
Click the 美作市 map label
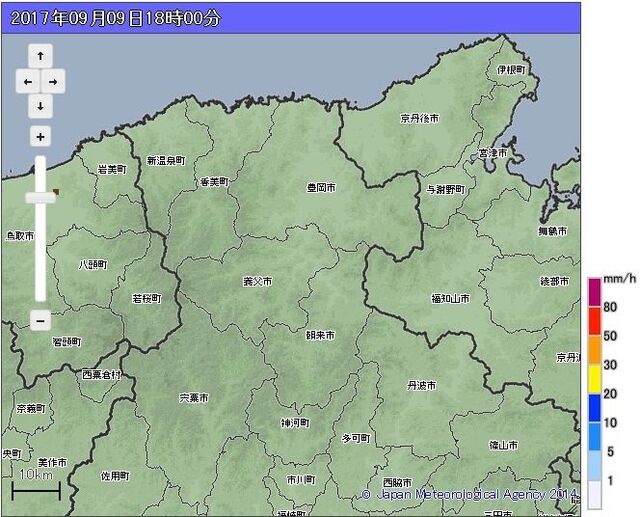pos(52,462)
